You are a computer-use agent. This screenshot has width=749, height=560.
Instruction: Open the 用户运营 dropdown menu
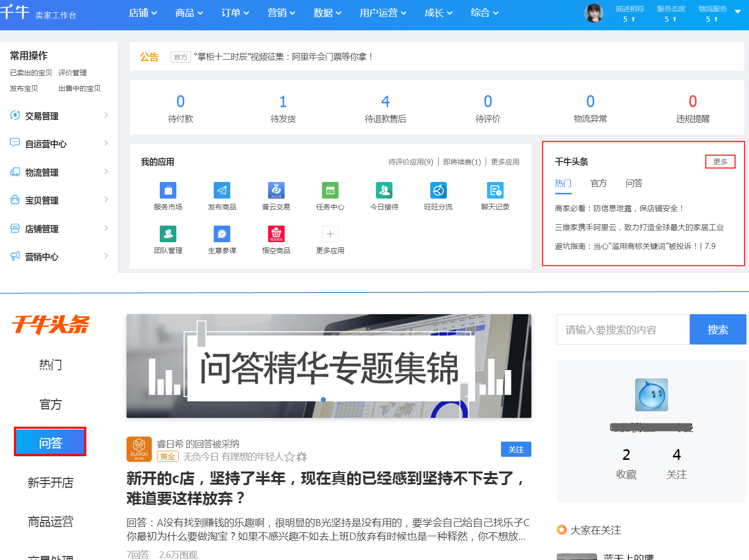coord(383,13)
